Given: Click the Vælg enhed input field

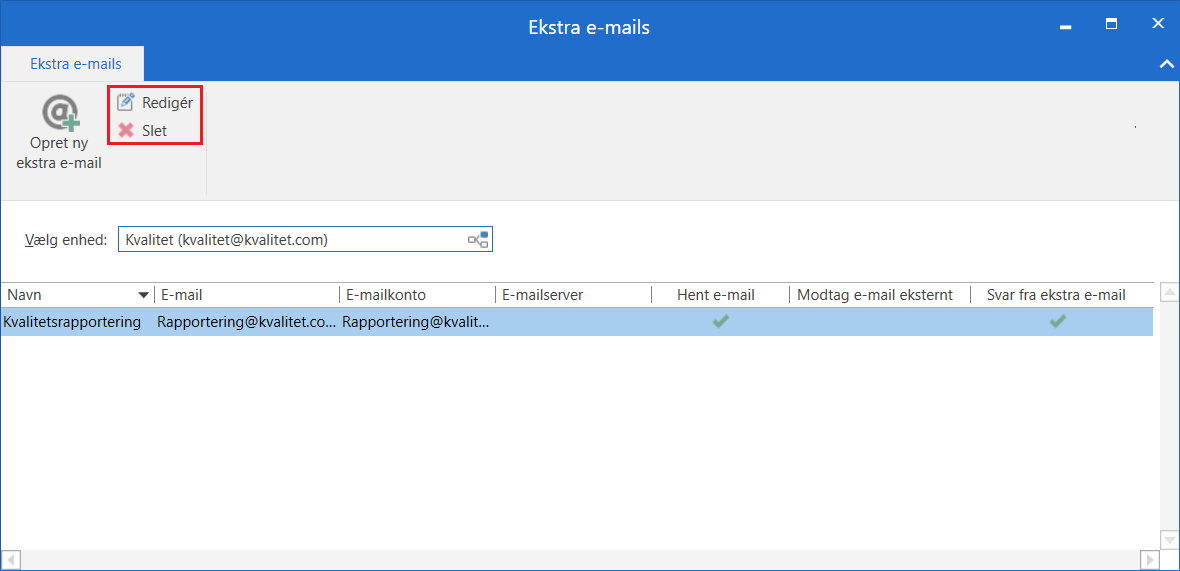Looking at the screenshot, I should (290, 240).
